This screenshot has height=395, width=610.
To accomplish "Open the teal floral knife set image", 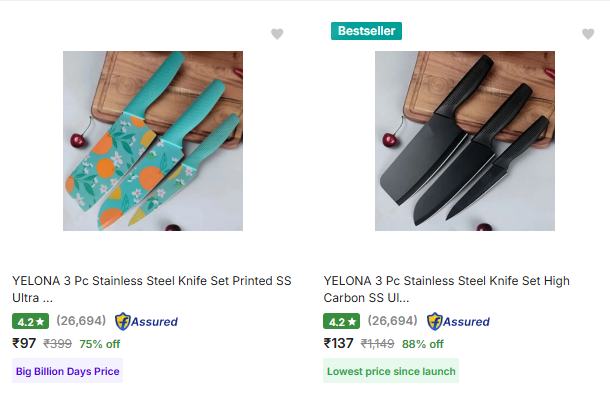I will click(153, 141).
